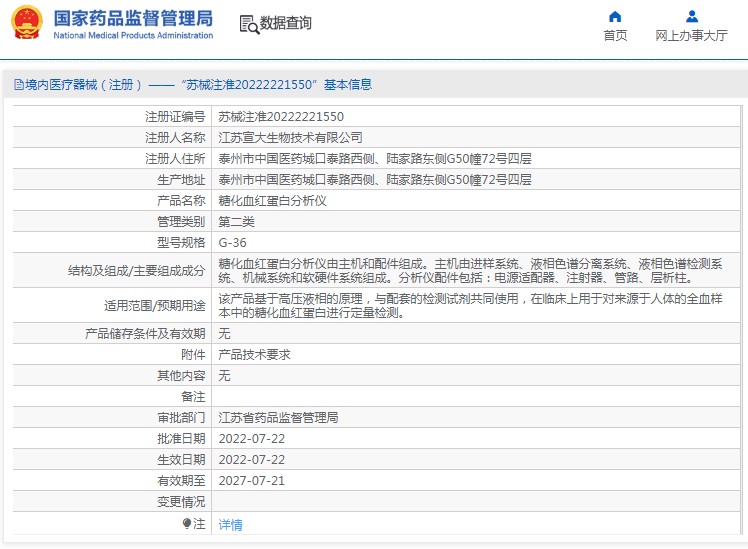Click the 备注 row label

pos(193,397)
